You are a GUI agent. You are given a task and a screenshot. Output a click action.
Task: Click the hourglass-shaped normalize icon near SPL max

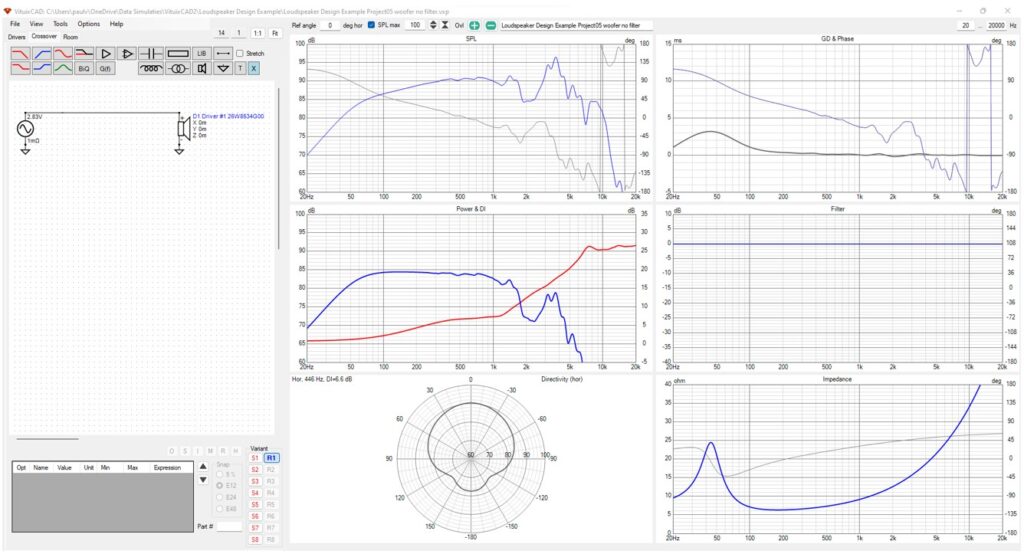[x=445, y=25]
